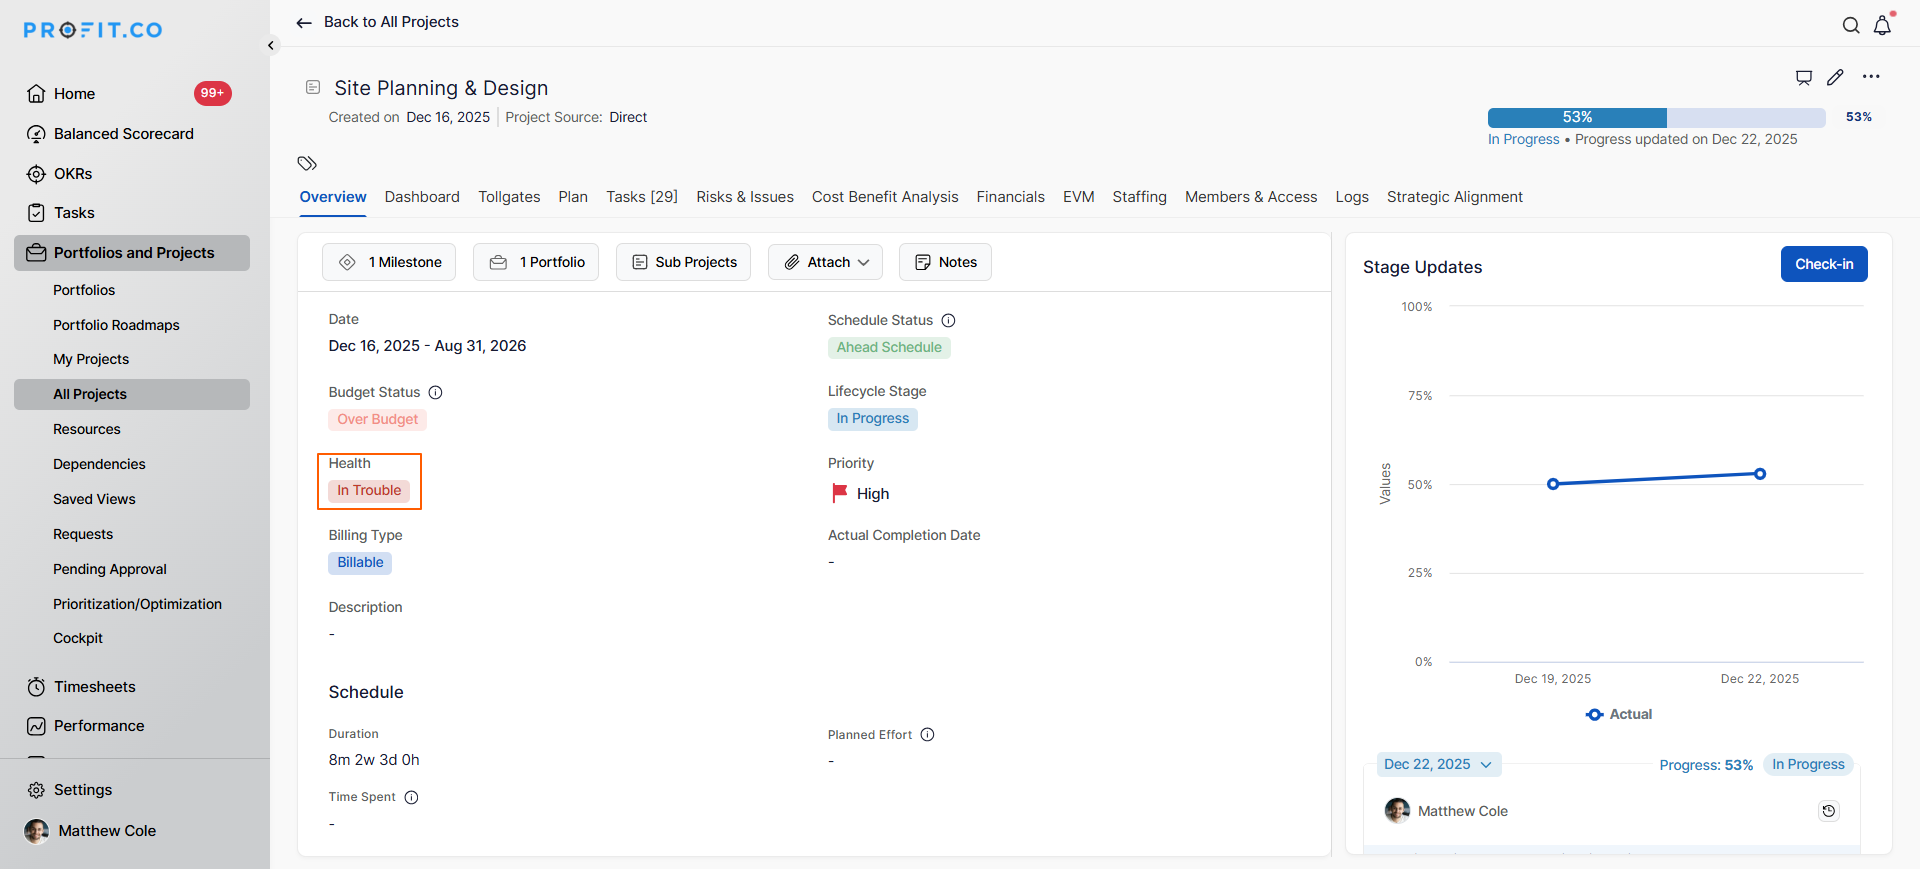Image resolution: width=1920 pixels, height=869 pixels.
Task: Go back to All Projects
Action: tap(378, 22)
